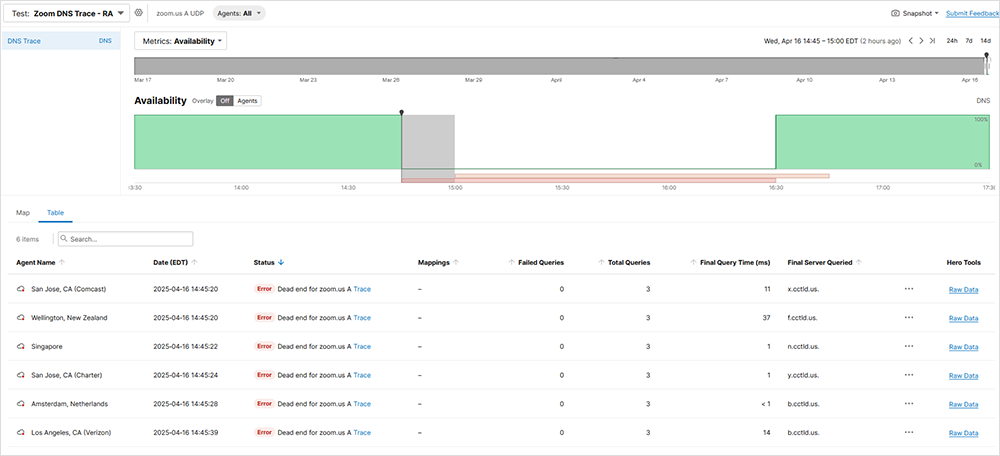The height and width of the screenshot is (456, 1000).
Task: Select DNS Trace in left panel
Action: click(24, 41)
